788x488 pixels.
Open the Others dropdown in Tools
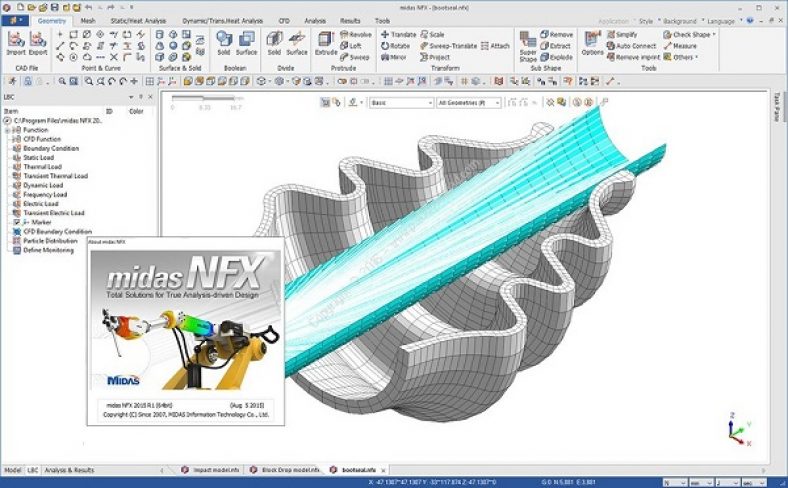point(681,57)
